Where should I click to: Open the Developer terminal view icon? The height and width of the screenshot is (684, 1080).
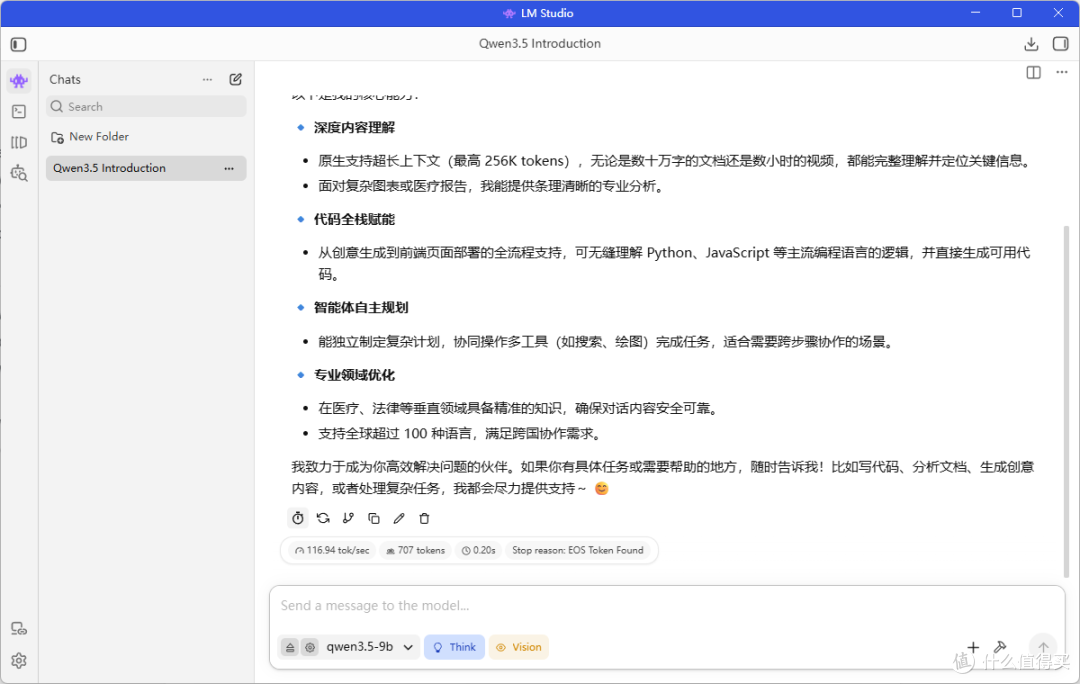(19, 112)
